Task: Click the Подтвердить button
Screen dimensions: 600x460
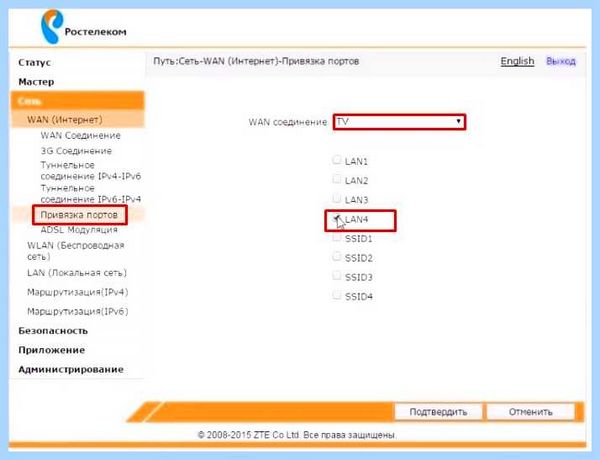Action: 438,412
